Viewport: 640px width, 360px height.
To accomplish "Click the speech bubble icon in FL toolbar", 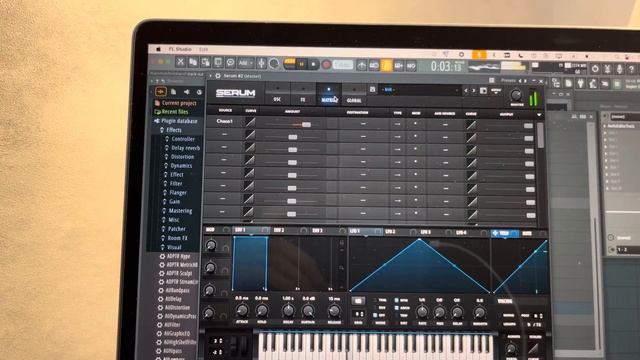I will tap(230, 62).
